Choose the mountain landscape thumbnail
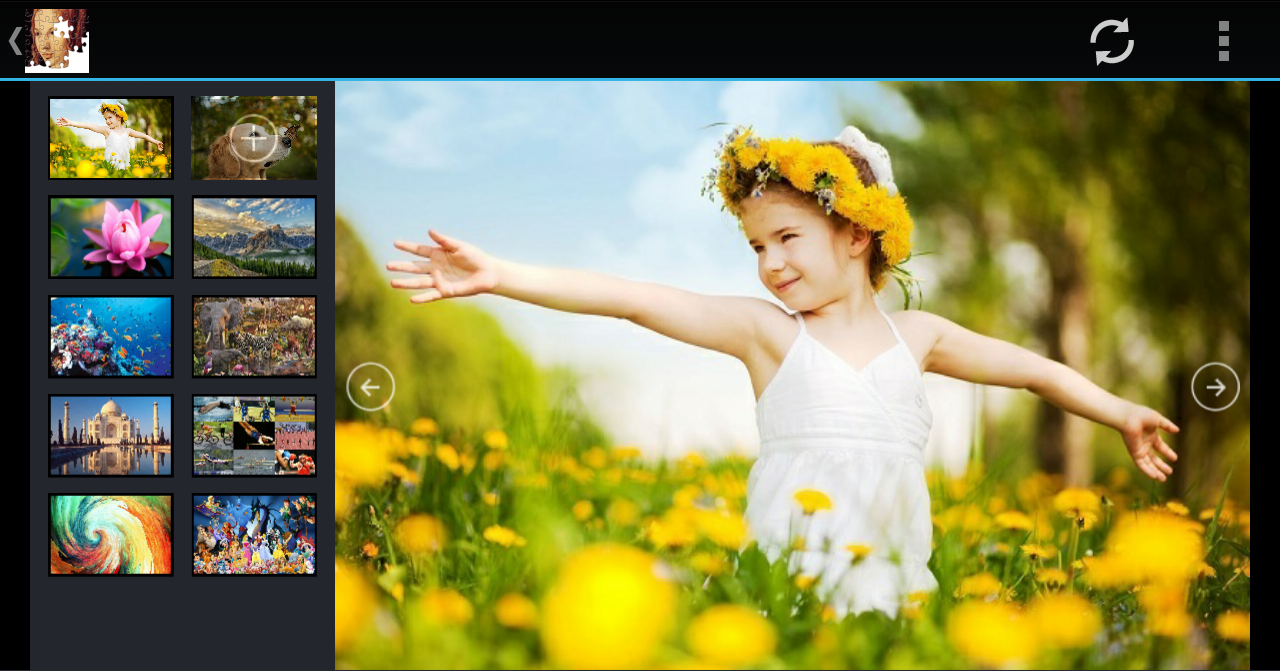Viewport: 1280px width, 671px height. [x=254, y=237]
